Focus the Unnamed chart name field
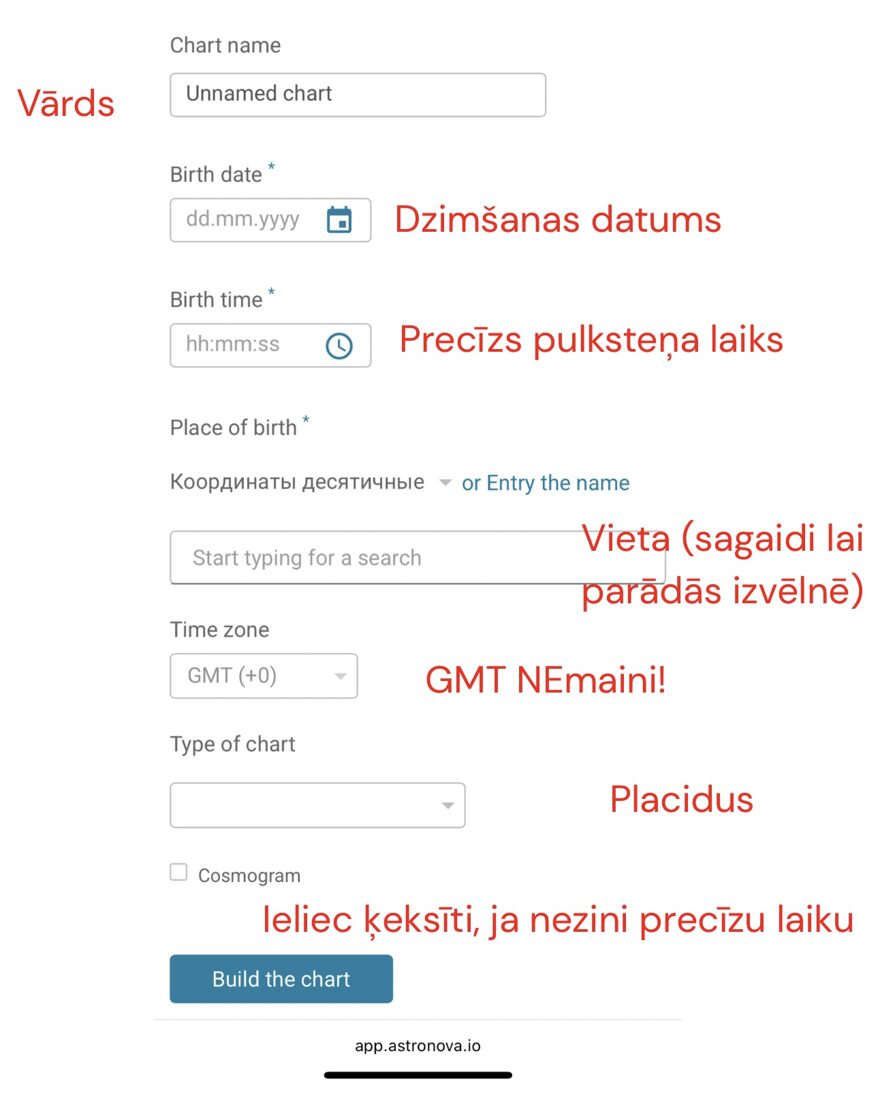The height and width of the screenshot is (1120, 878). pos(357,94)
